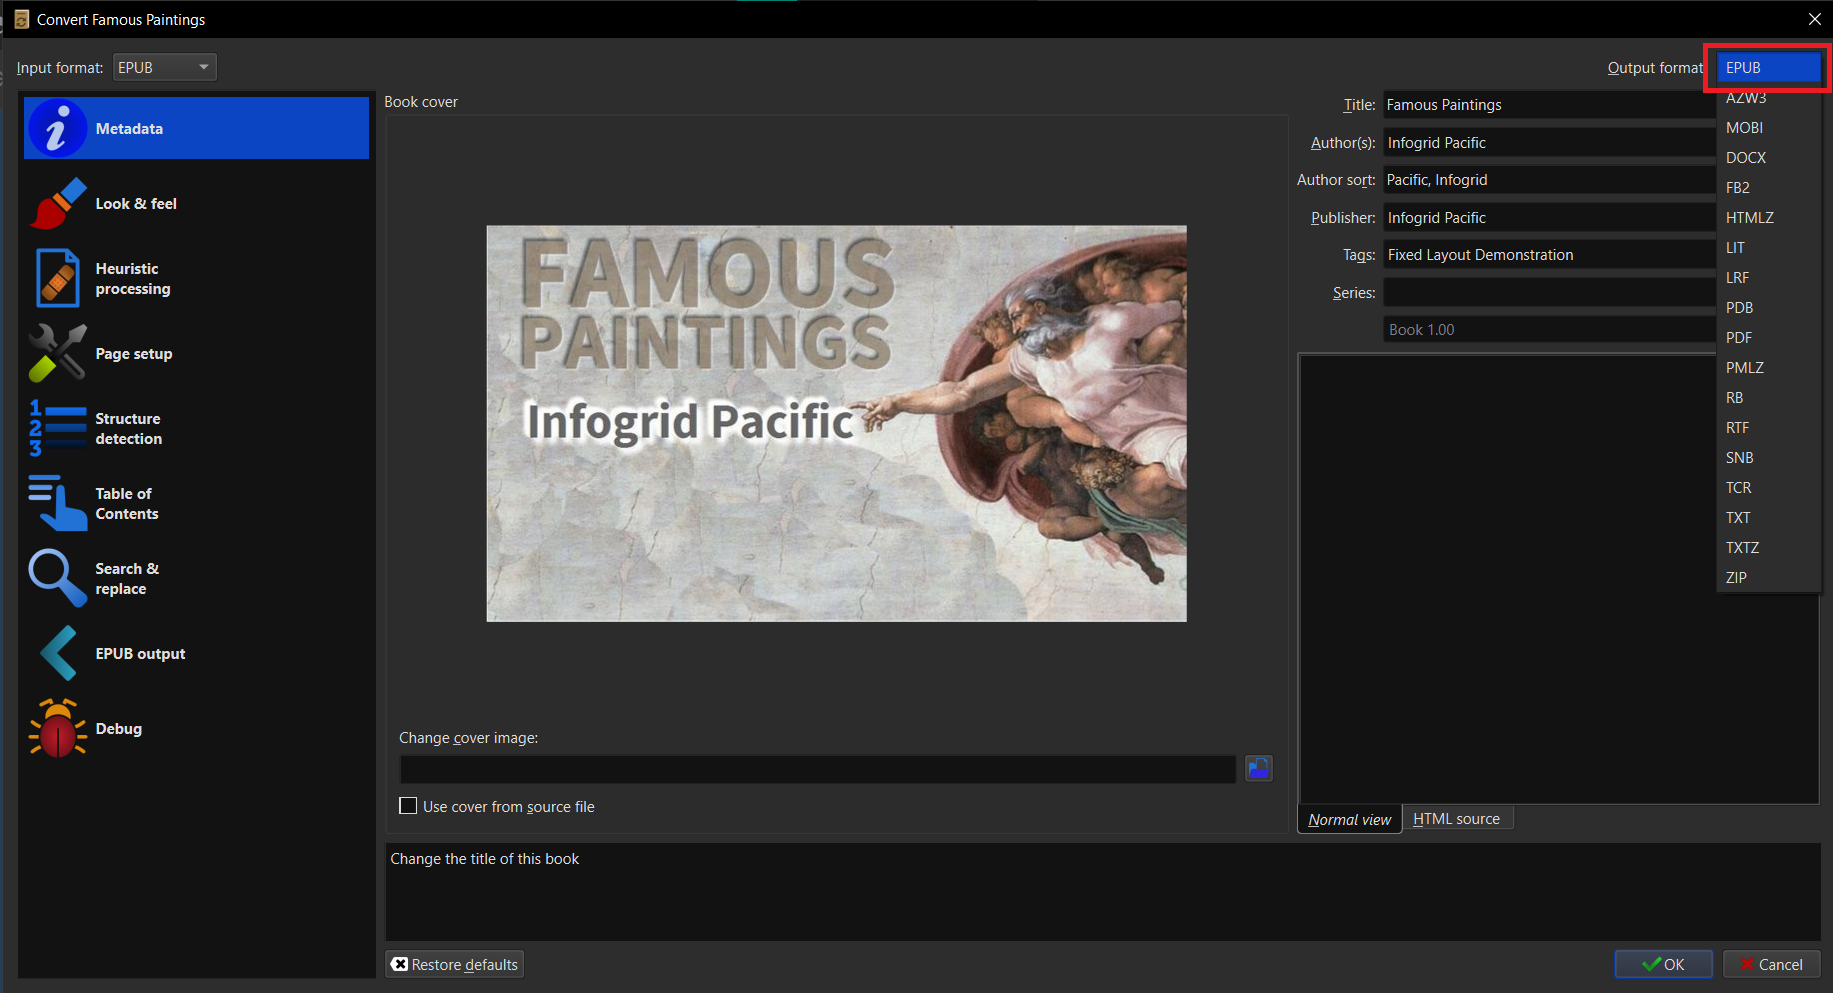Select PDF in the output format list
This screenshot has width=1833, height=993.
pyautogui.click(x=1739, y=338)
